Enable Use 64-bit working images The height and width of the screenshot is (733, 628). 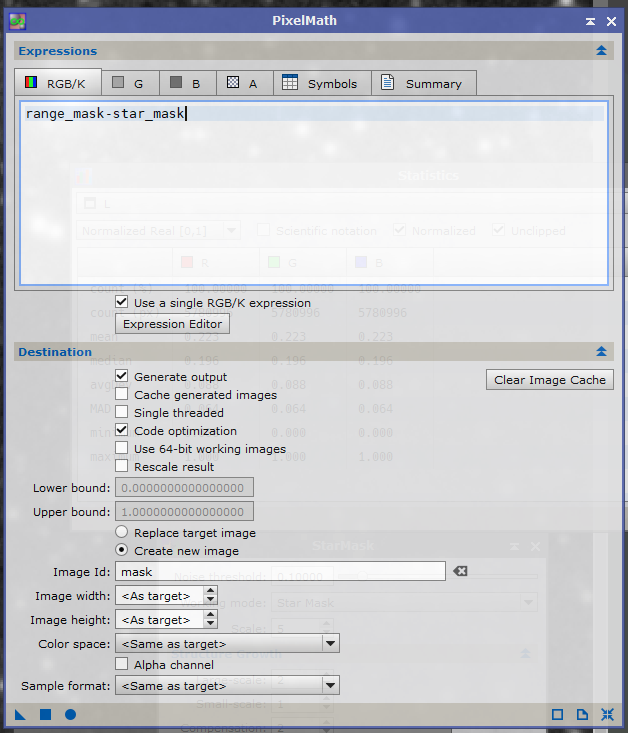122,448
